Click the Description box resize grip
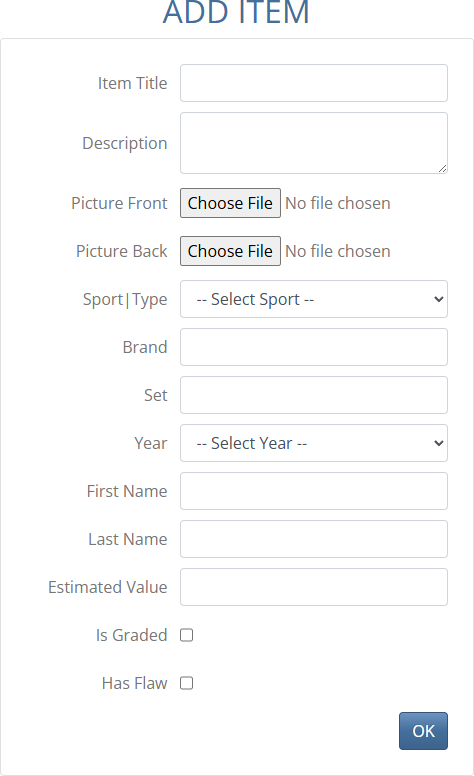474x776 pixels. pos(442,169)
